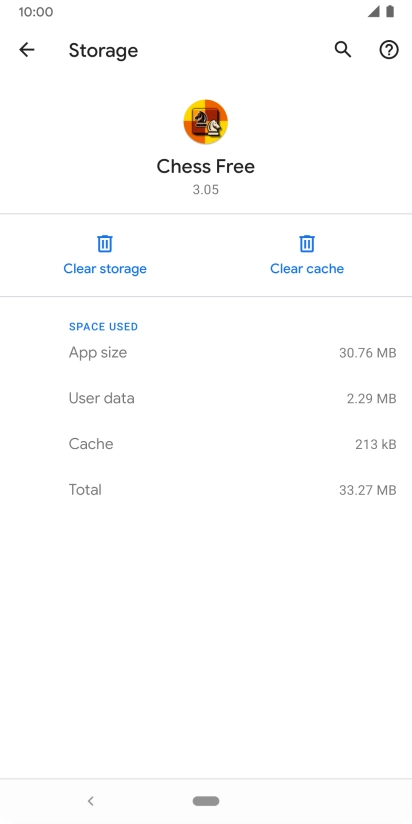The height and width of the screenshot is (824, 412).
Task: Go back using the arrow in header
Action: coord(26,50)
